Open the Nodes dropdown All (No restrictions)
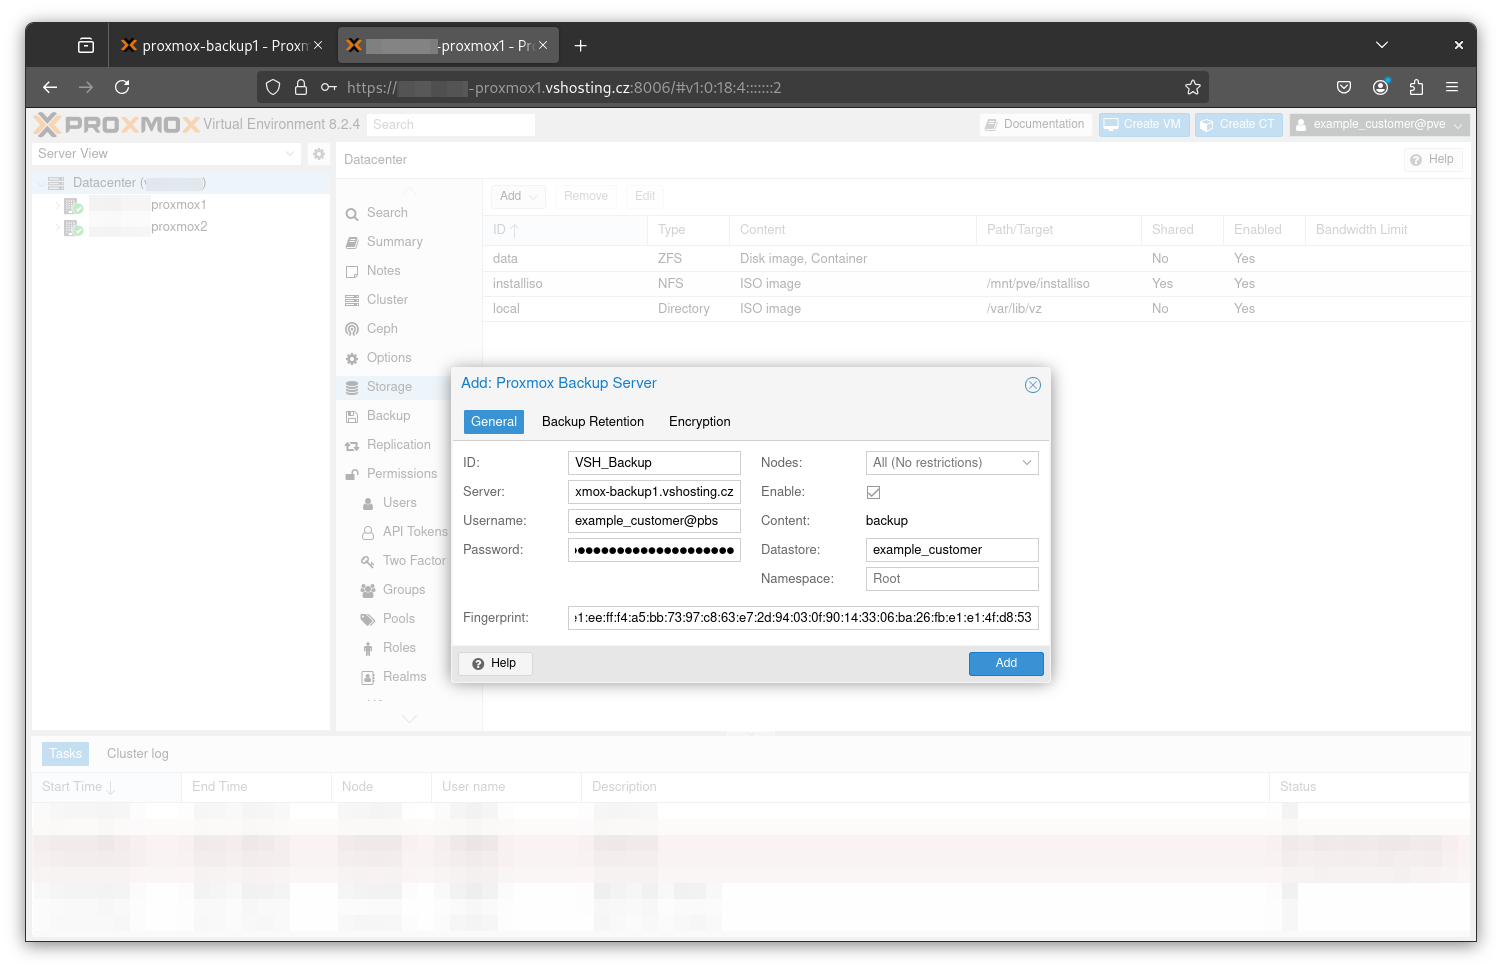1502x970 pixels. [x=952, y=463]
